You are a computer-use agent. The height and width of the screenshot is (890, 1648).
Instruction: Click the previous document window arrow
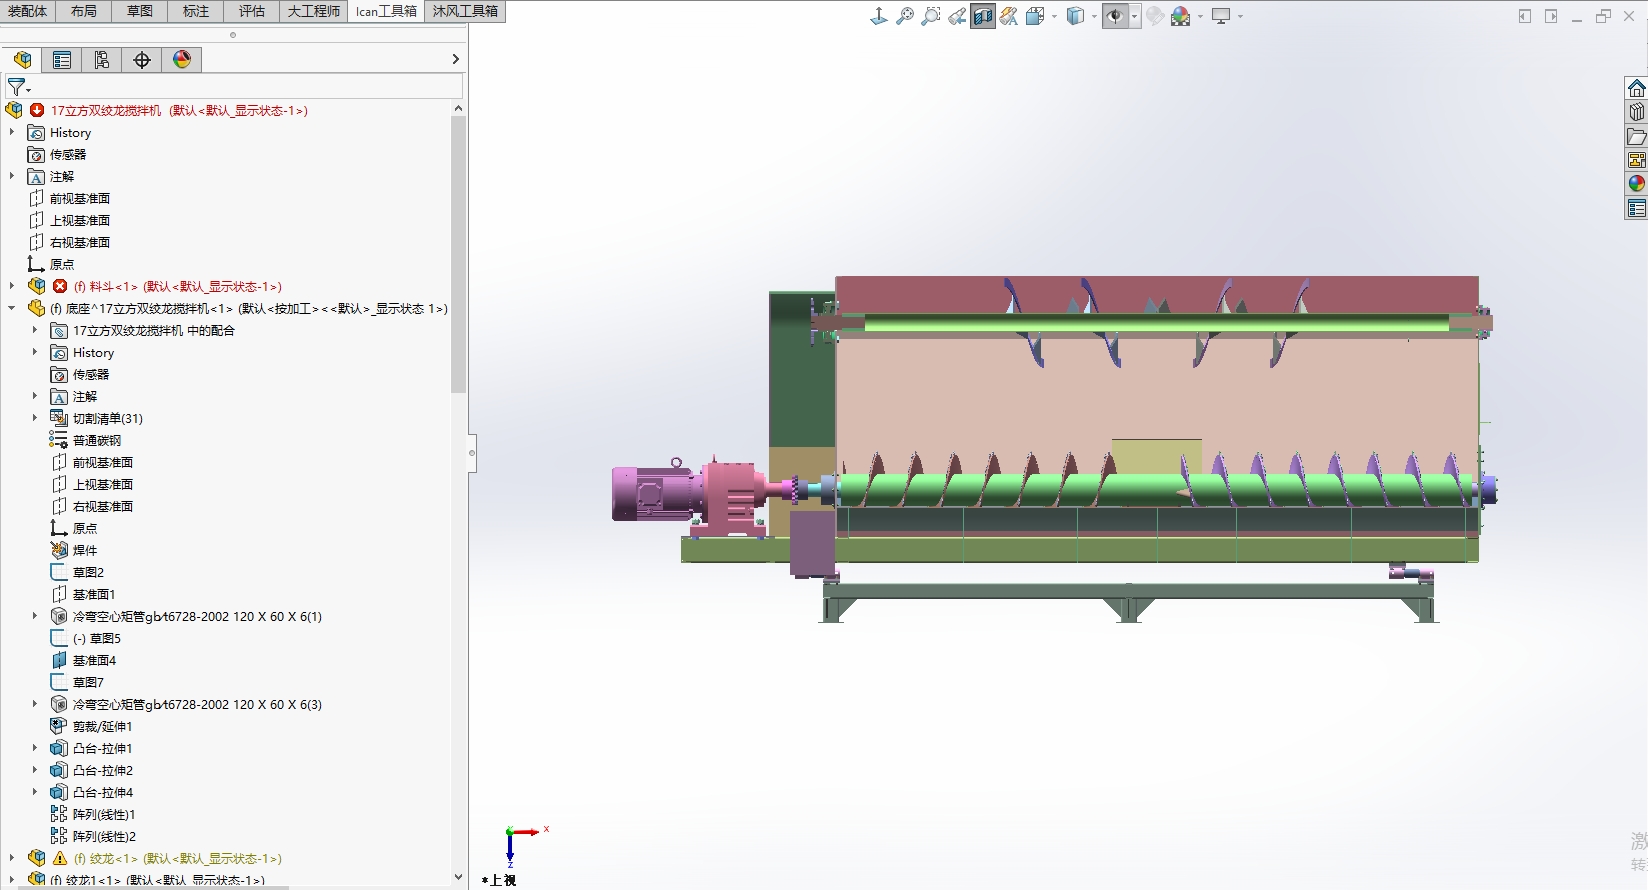[x=1525, y=16]
